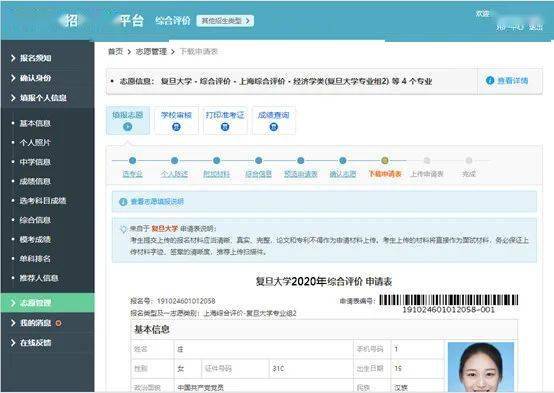The image size is (554, 393).
Task: Open 中学信息 in the sidebar
Action: (x=35, y=162)
